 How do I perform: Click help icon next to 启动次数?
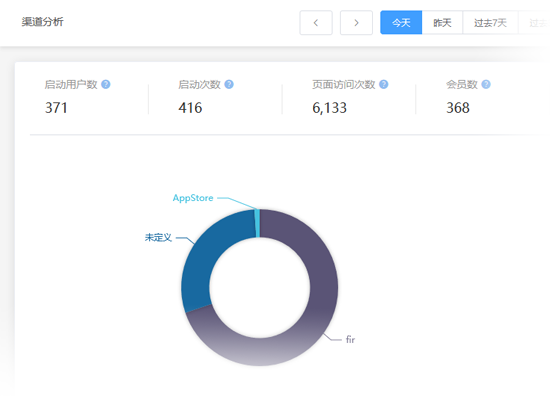pos(229,85)
